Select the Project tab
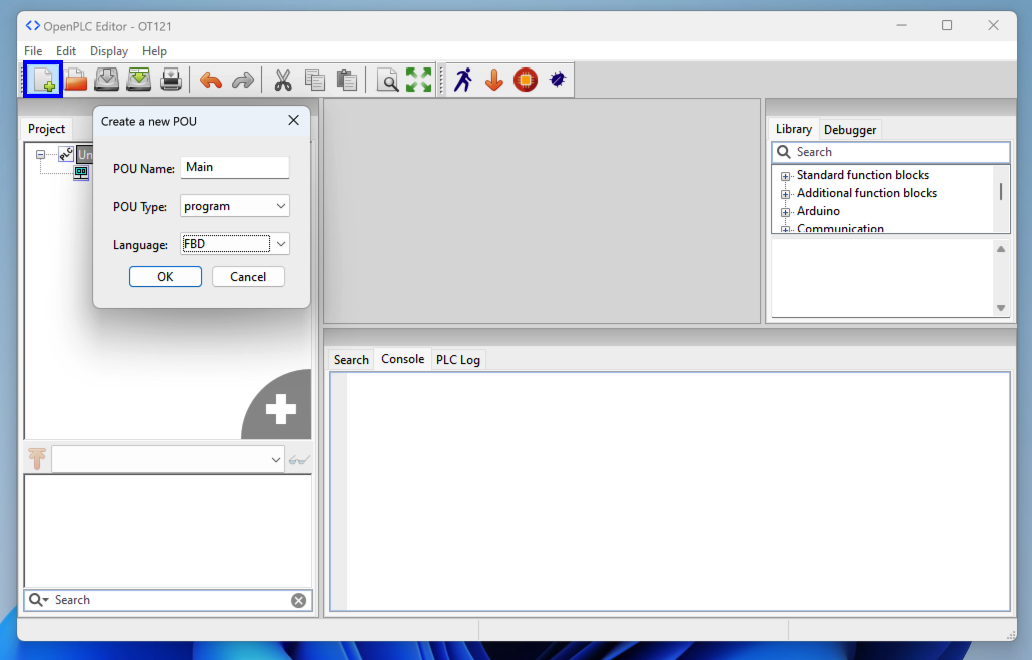 point(46,129)
